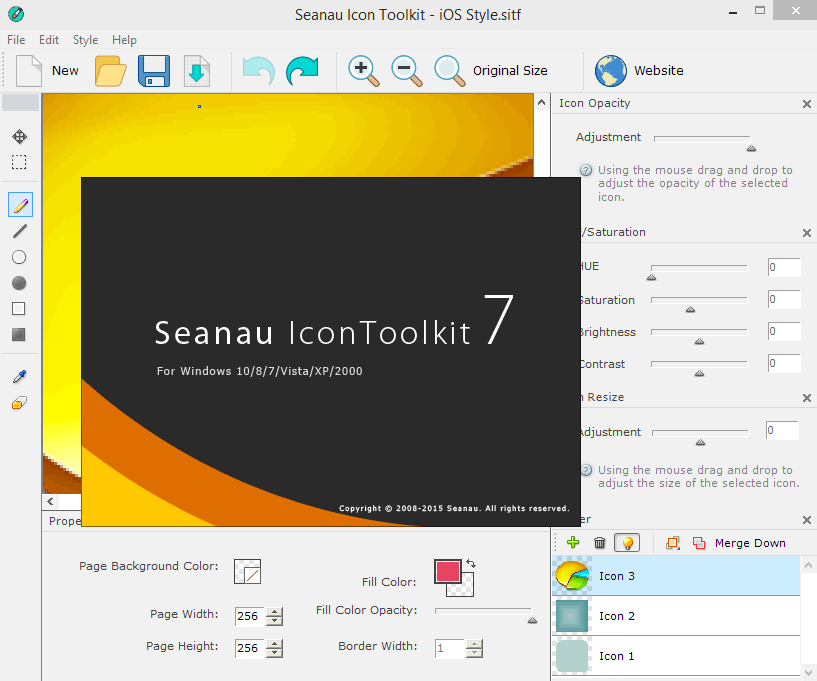Redo the last undone action
The width and height of the screenshot is (817, 681).
click(302, 70)
